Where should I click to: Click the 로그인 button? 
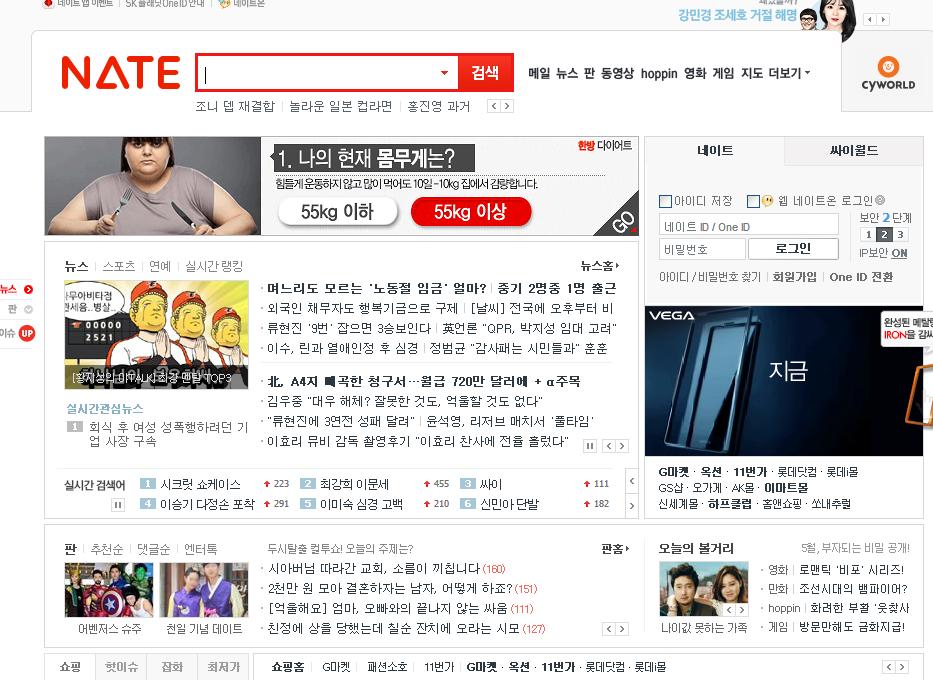pyautogui.click(x=793, y=249)
